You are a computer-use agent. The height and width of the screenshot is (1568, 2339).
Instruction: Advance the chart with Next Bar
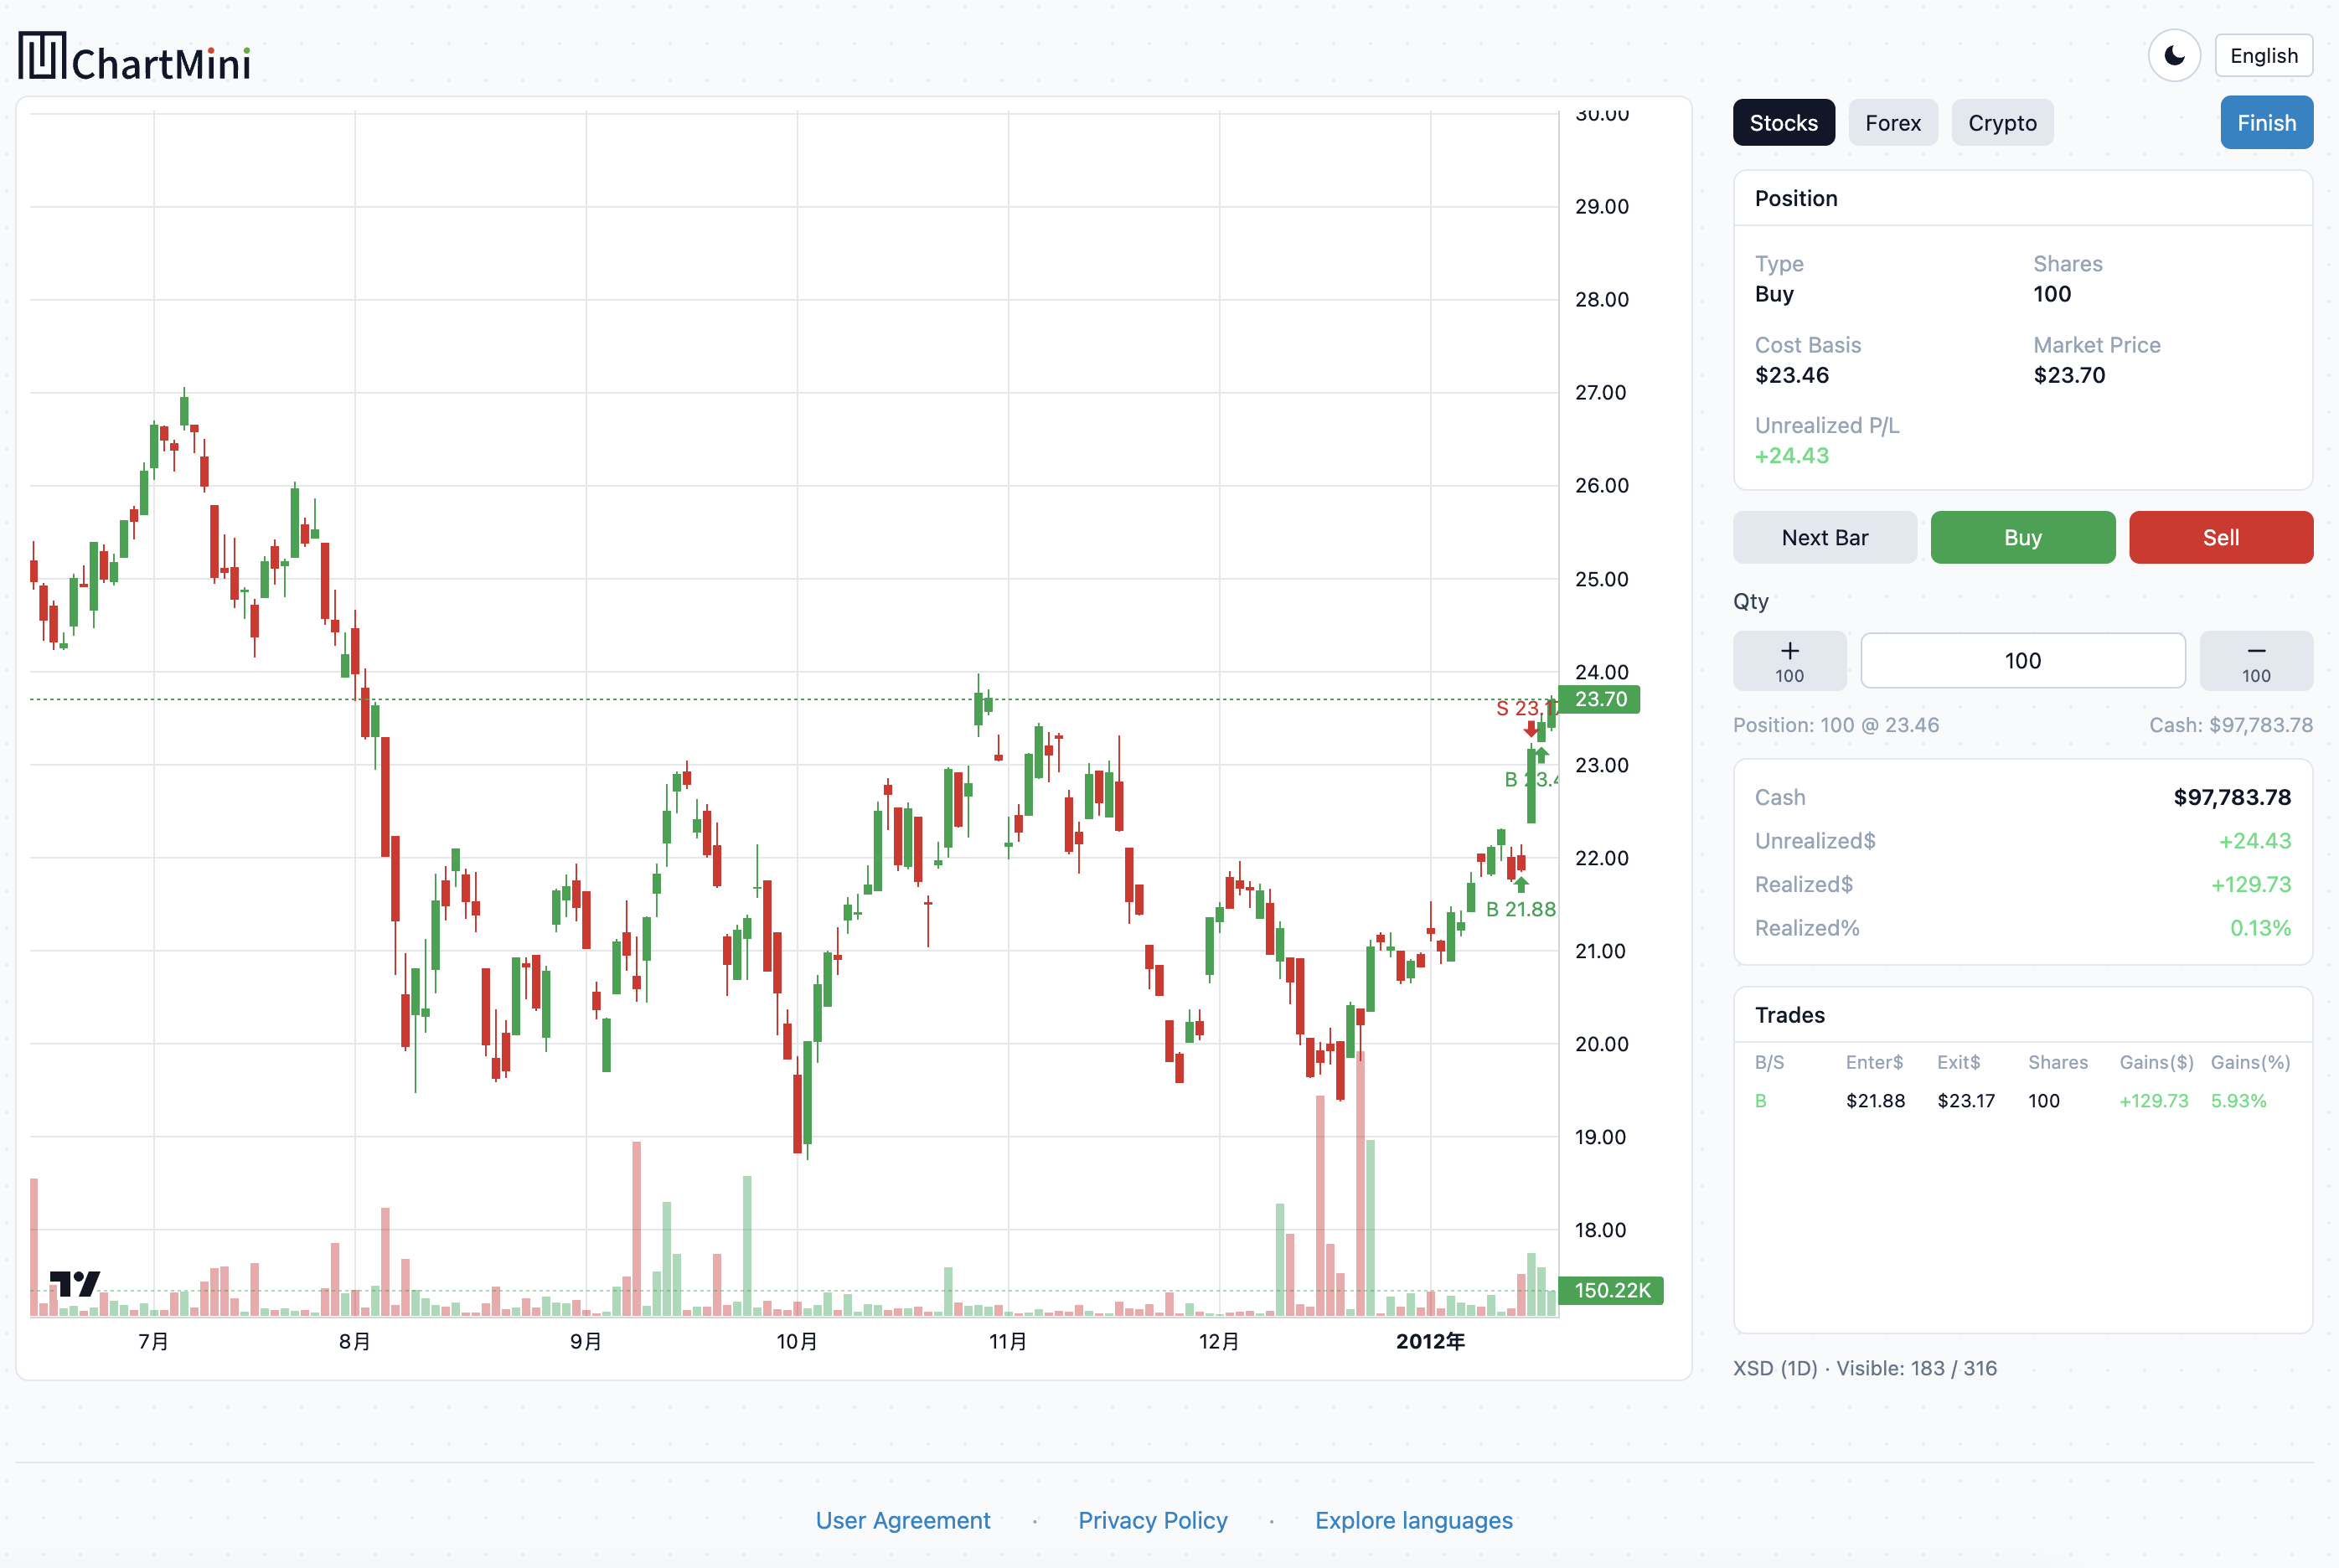(1825, 537)
